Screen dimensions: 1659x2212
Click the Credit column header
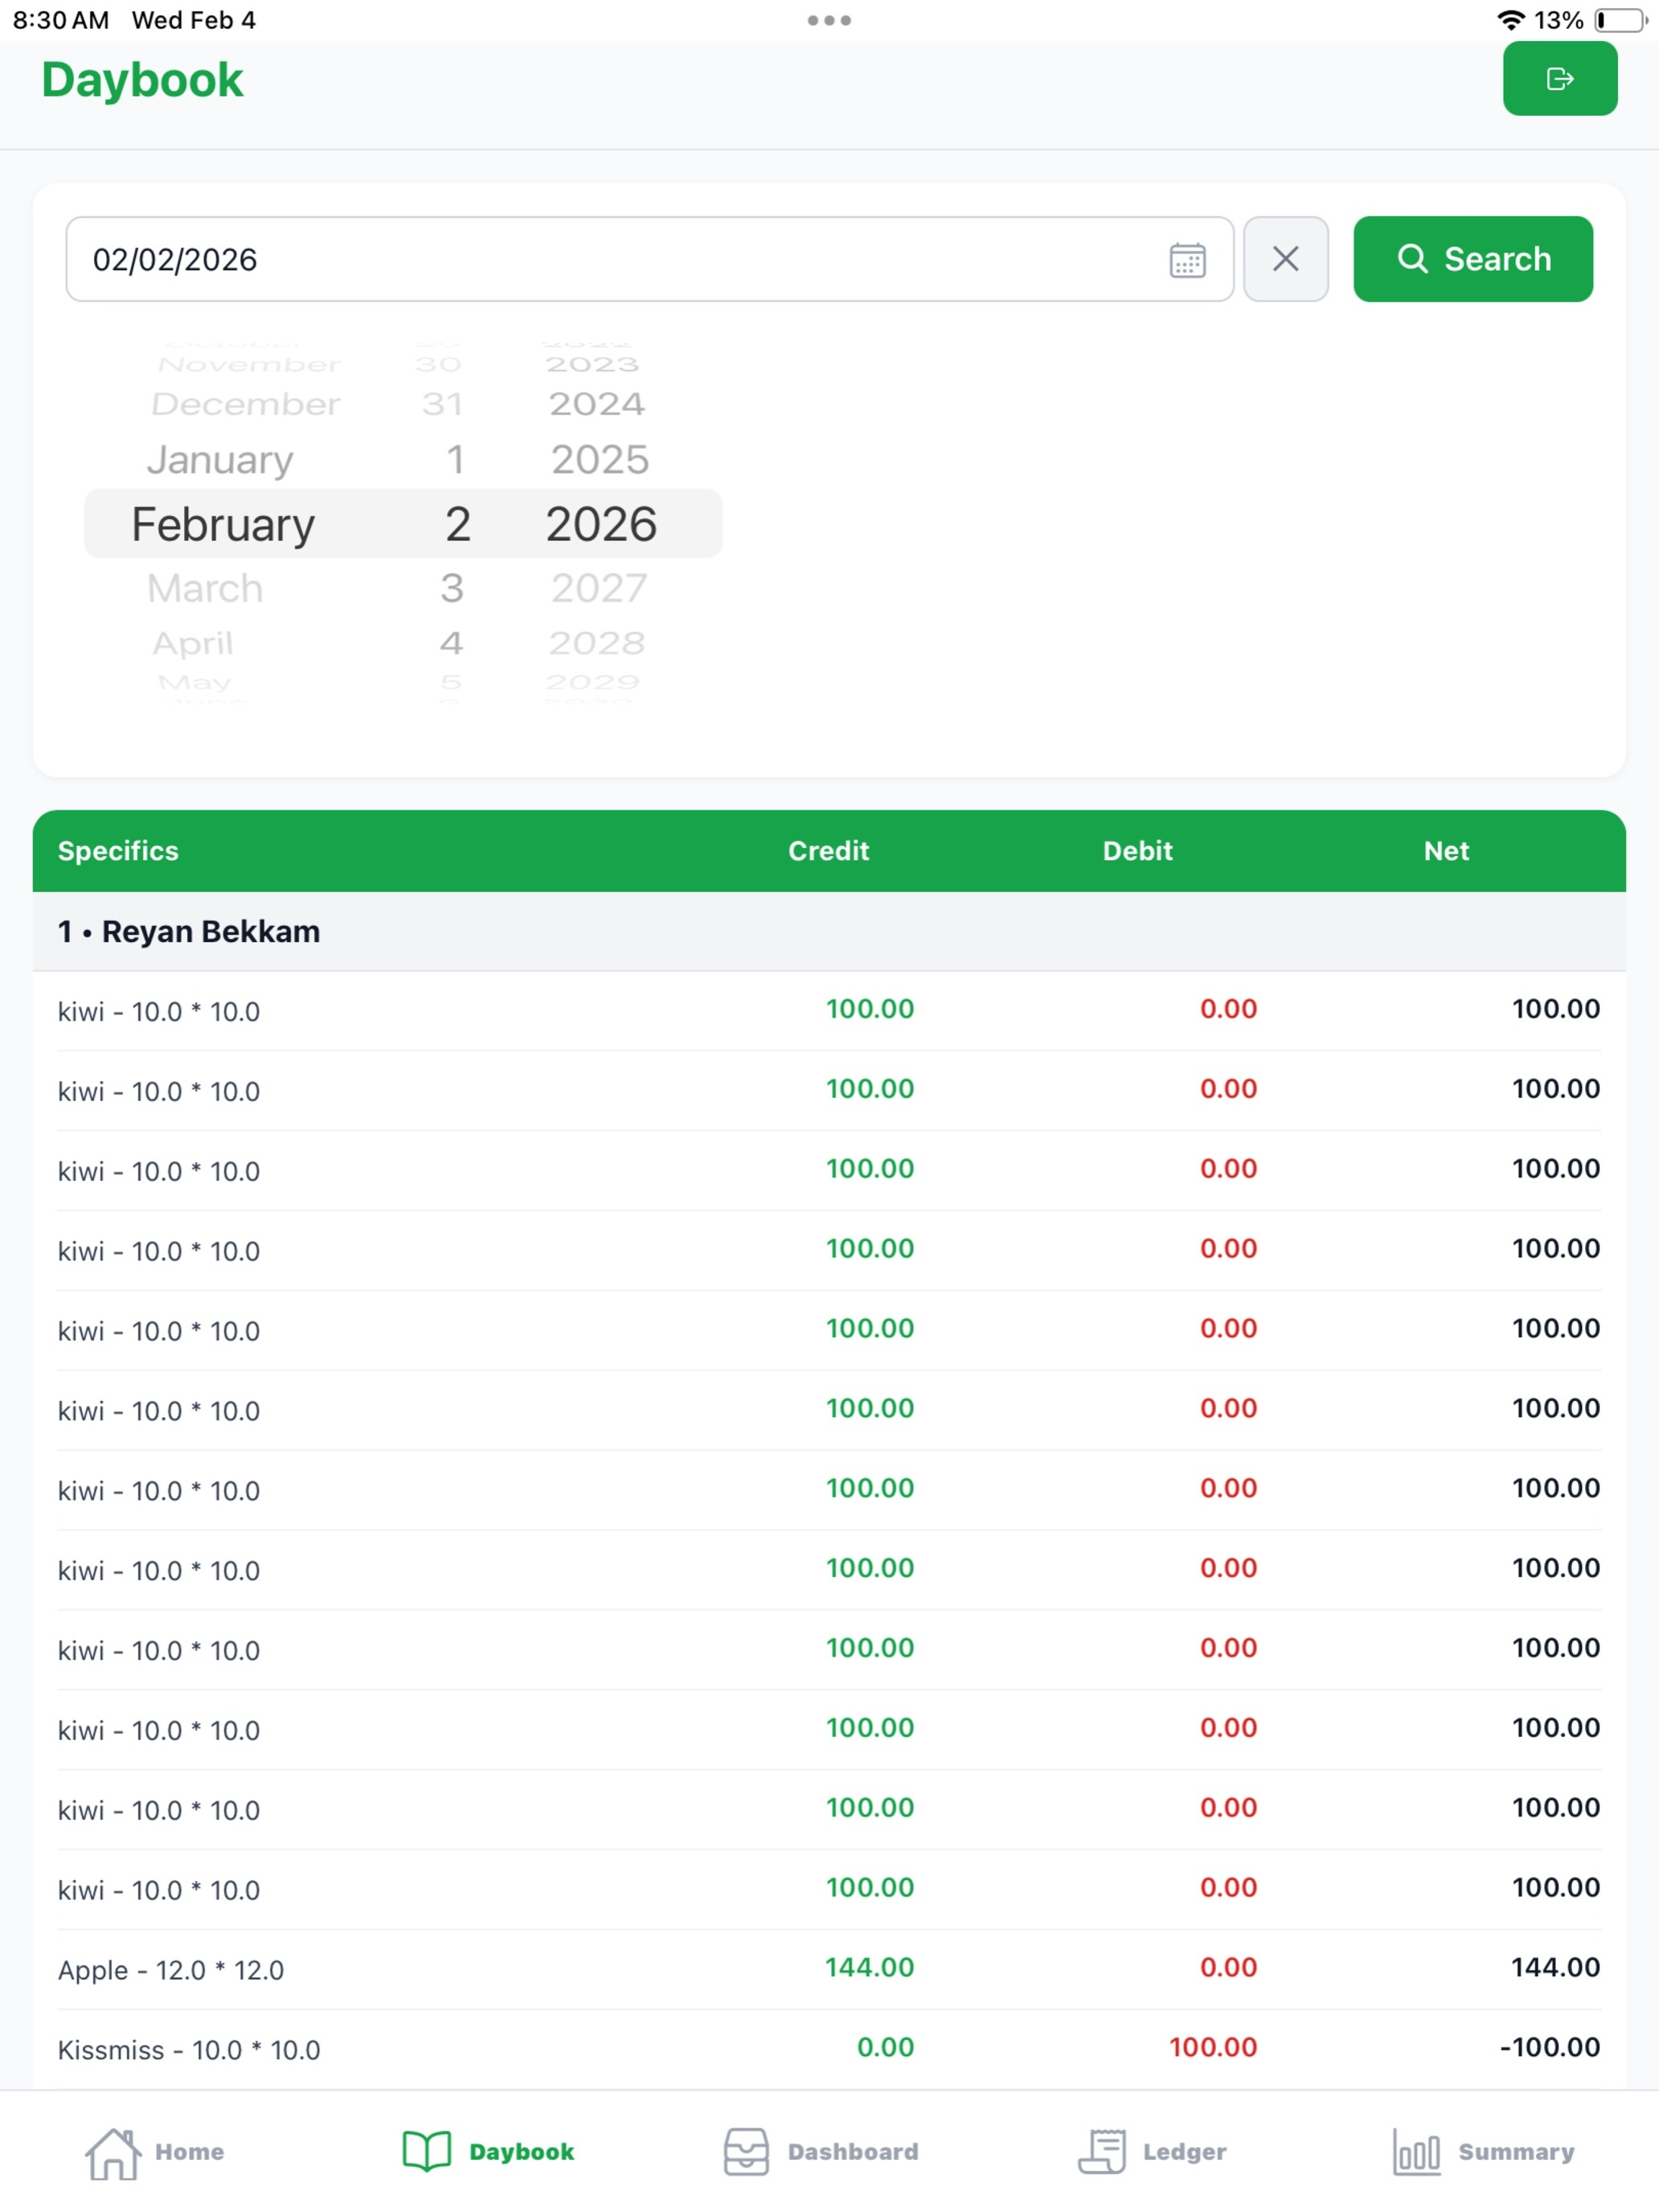pos(828,851)
